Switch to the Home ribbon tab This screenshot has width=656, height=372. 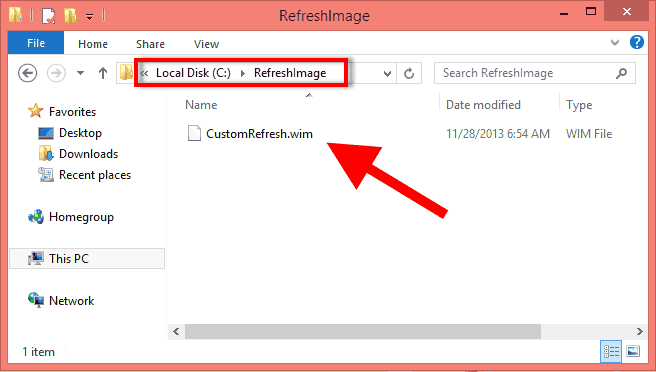tap(93, 44)
